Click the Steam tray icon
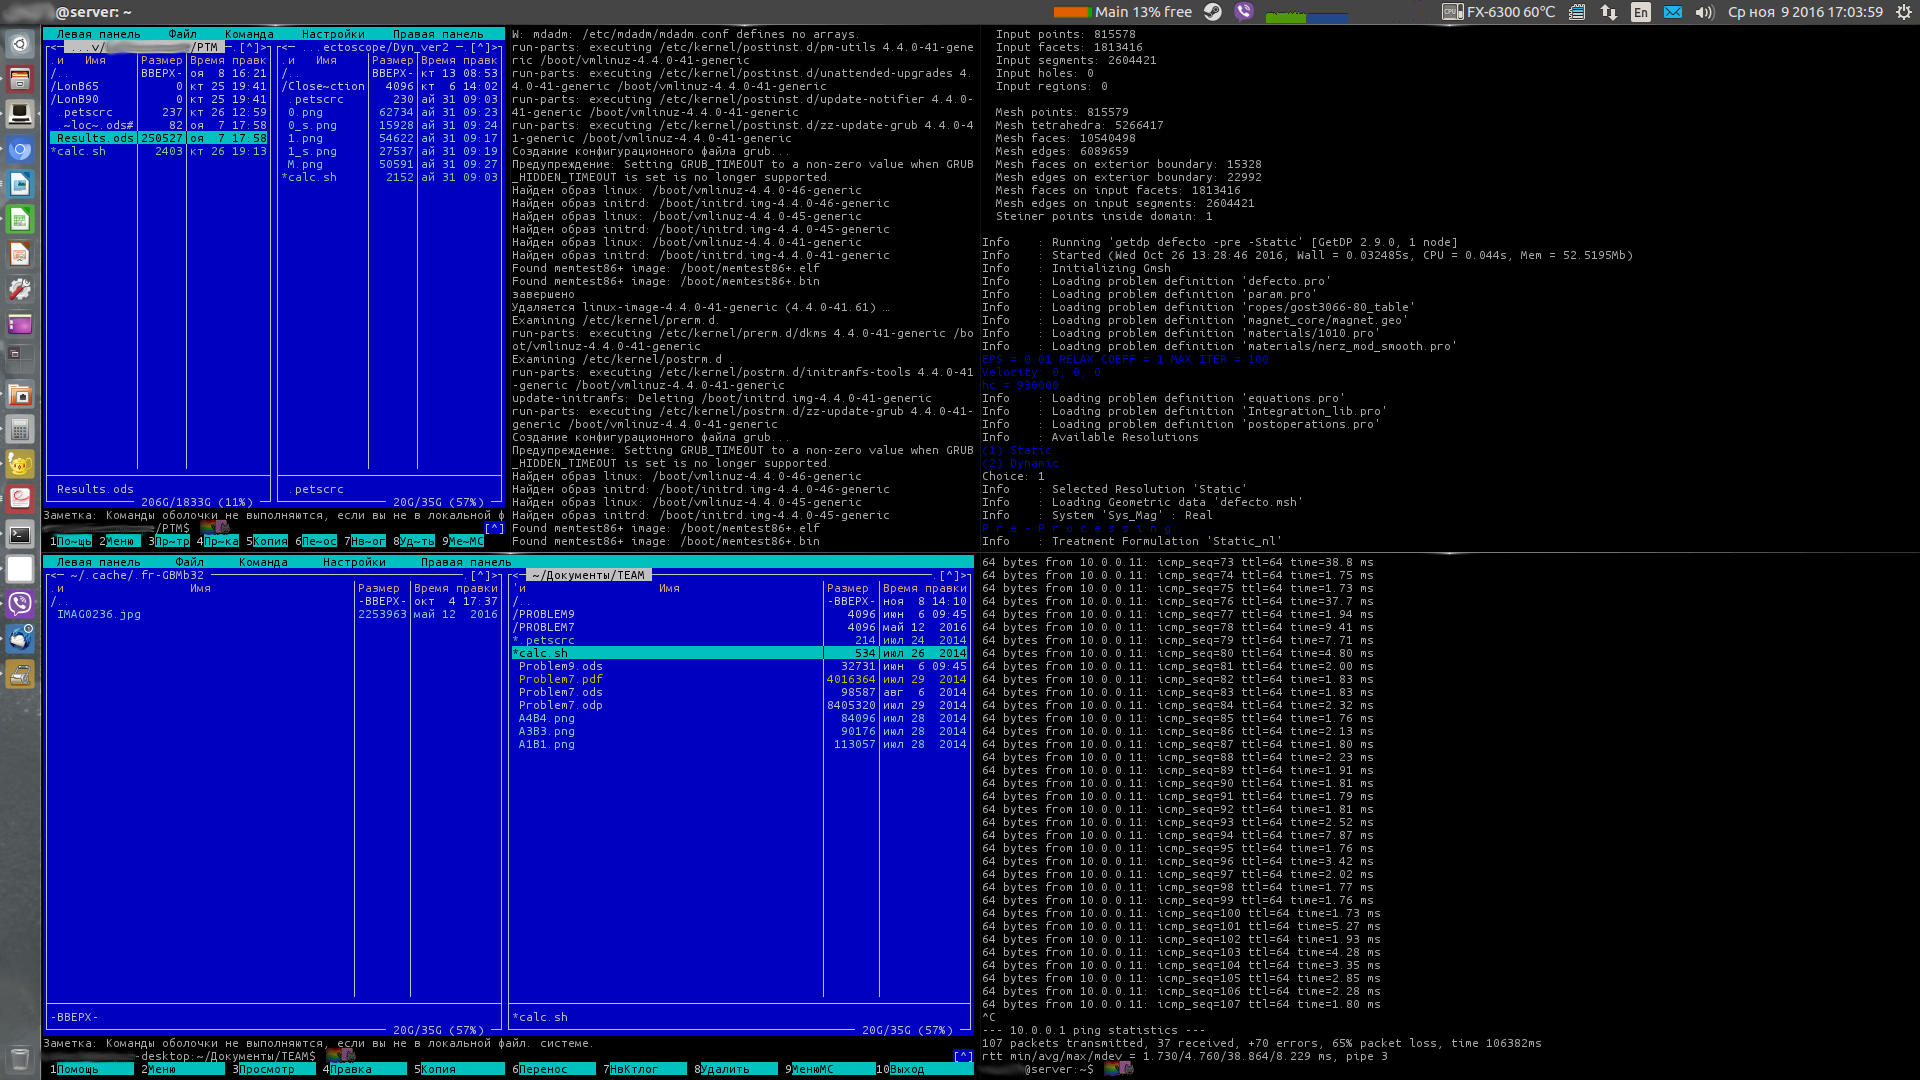This screenshot has height=1080, width=1920. [x=1212, y=12]
